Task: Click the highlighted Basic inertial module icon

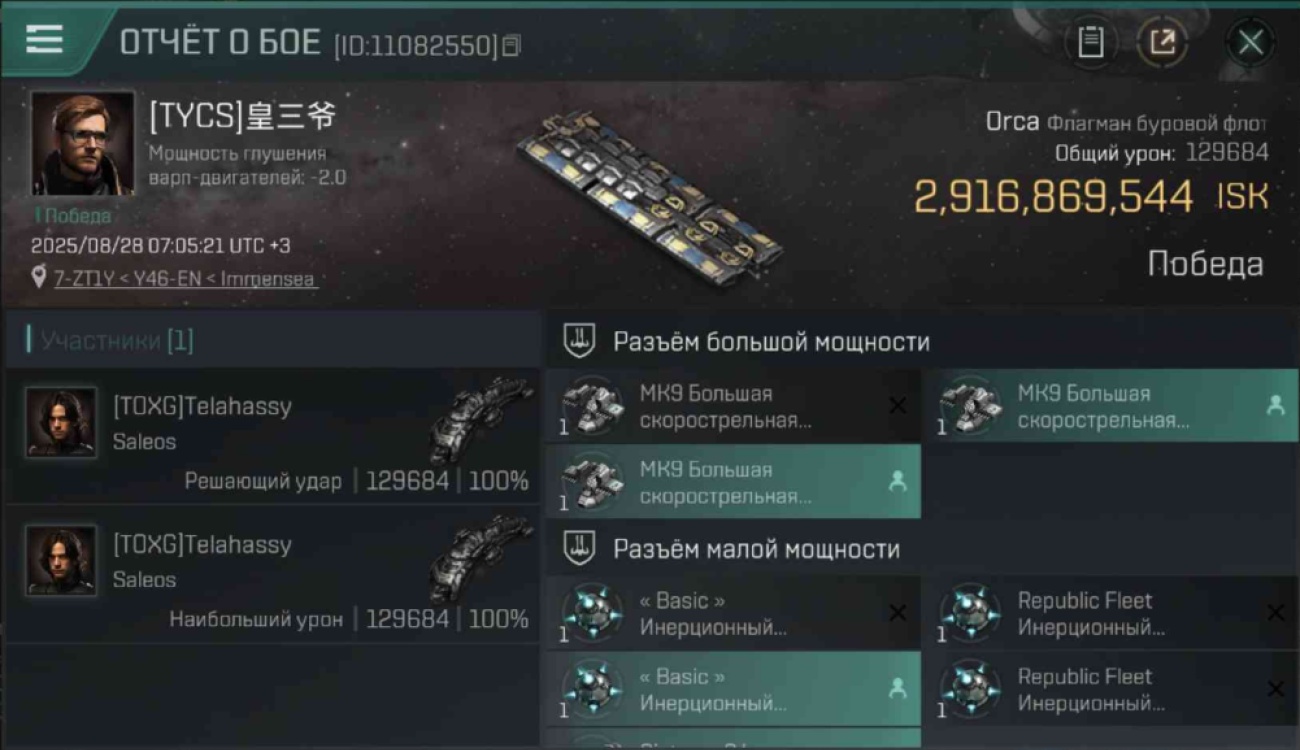Action: coord(592,689)
